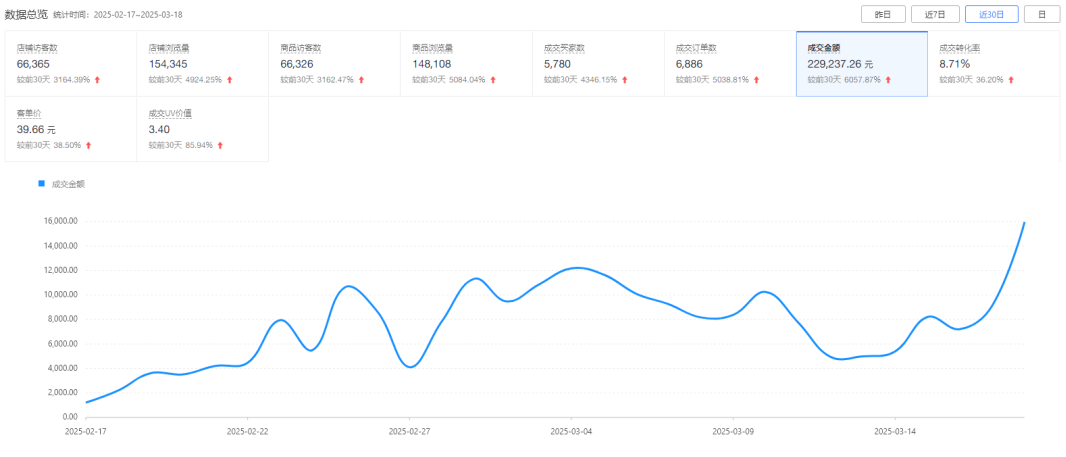This screenshot has width=1066, height=457.
Task: Switch to the 近7日 range
Action: [x=935, y=14]
